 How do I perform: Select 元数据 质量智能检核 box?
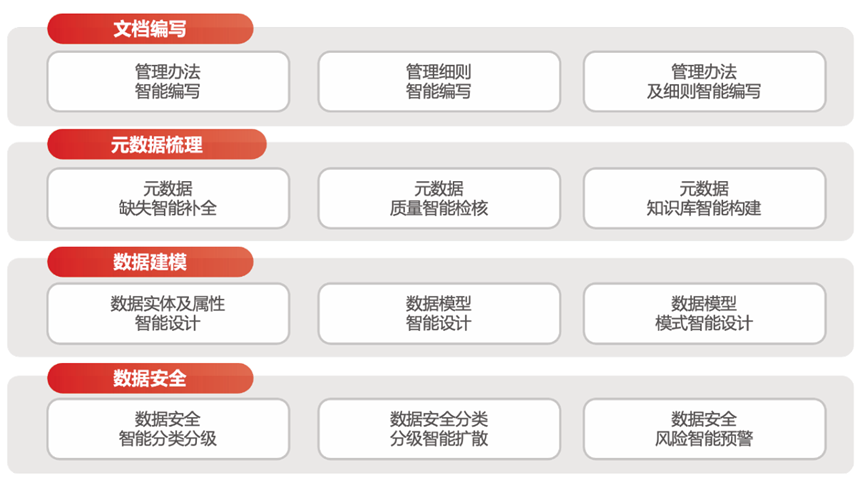tap(438, 198)
